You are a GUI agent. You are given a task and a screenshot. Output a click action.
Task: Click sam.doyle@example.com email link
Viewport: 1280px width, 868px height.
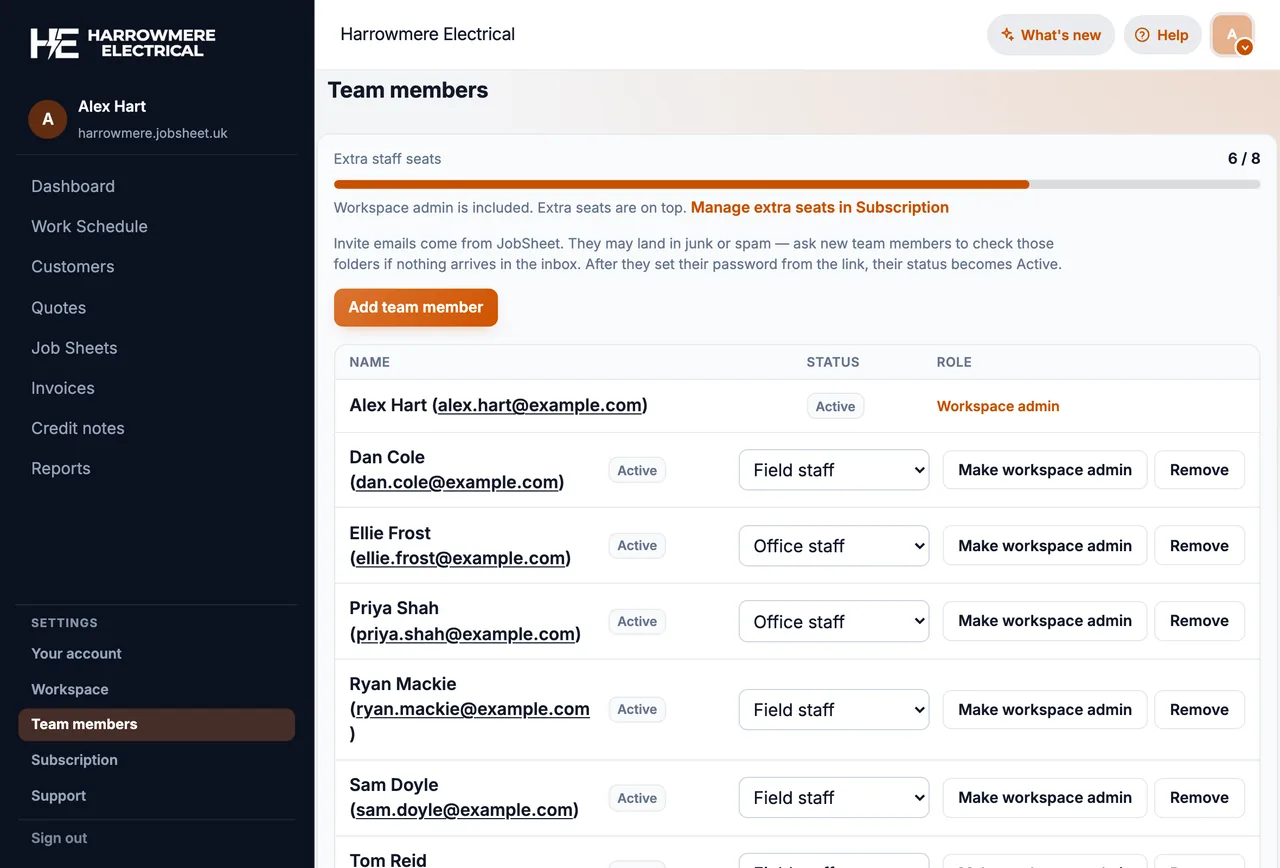tap(465, 810)
